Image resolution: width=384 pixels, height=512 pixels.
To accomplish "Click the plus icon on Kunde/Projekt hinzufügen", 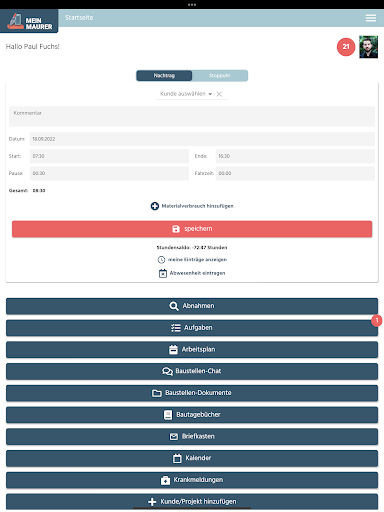I will (152, 502).
